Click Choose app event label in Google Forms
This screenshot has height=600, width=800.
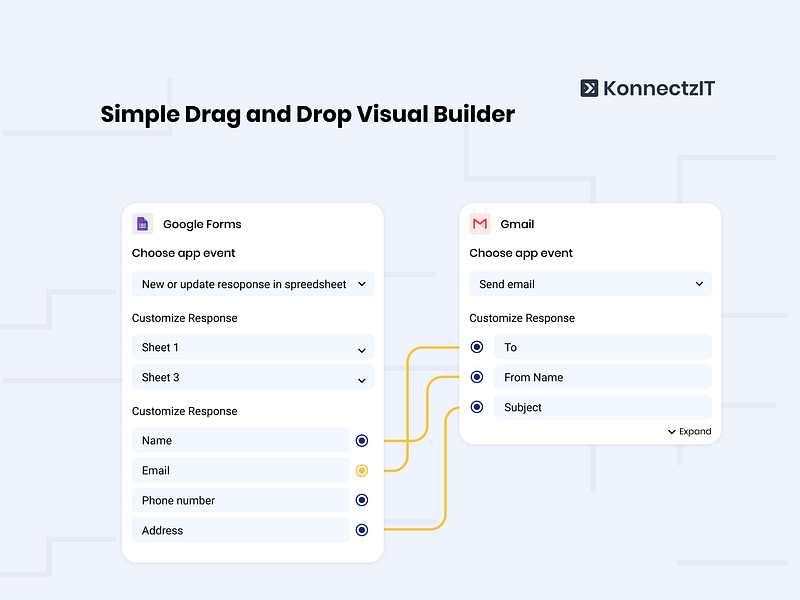[183, 253]
